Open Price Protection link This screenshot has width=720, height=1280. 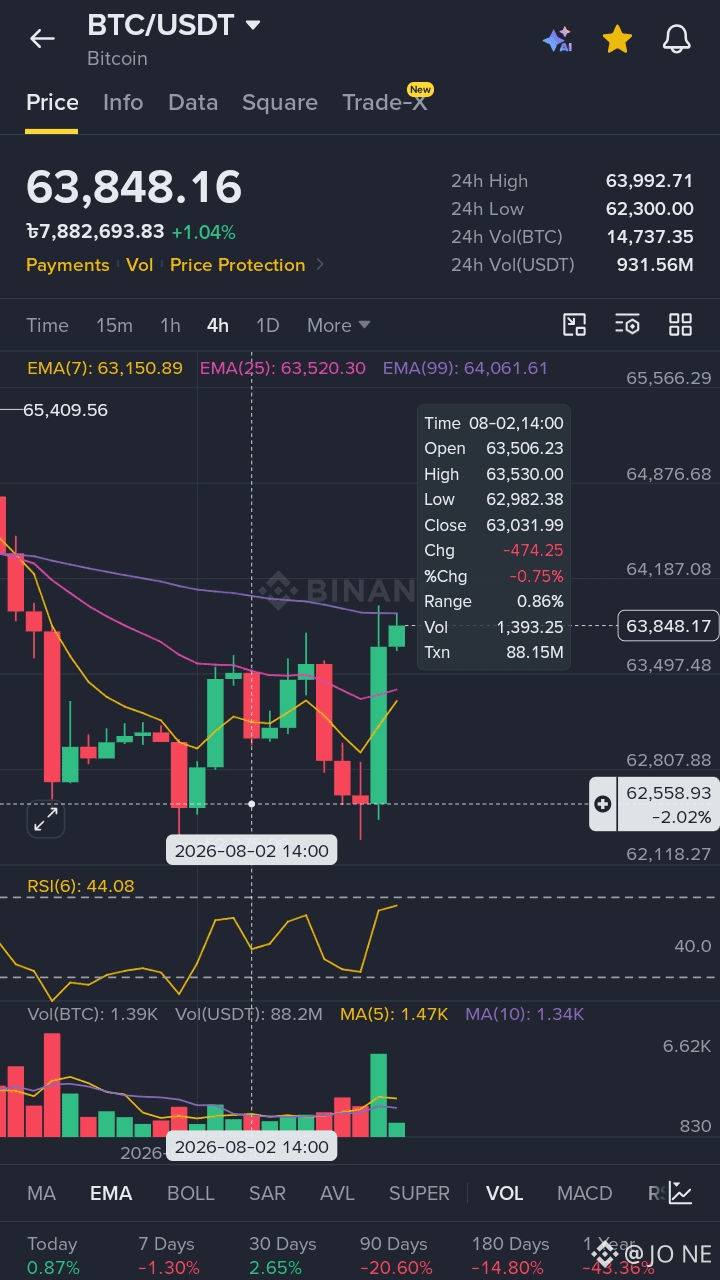(237, 265)
